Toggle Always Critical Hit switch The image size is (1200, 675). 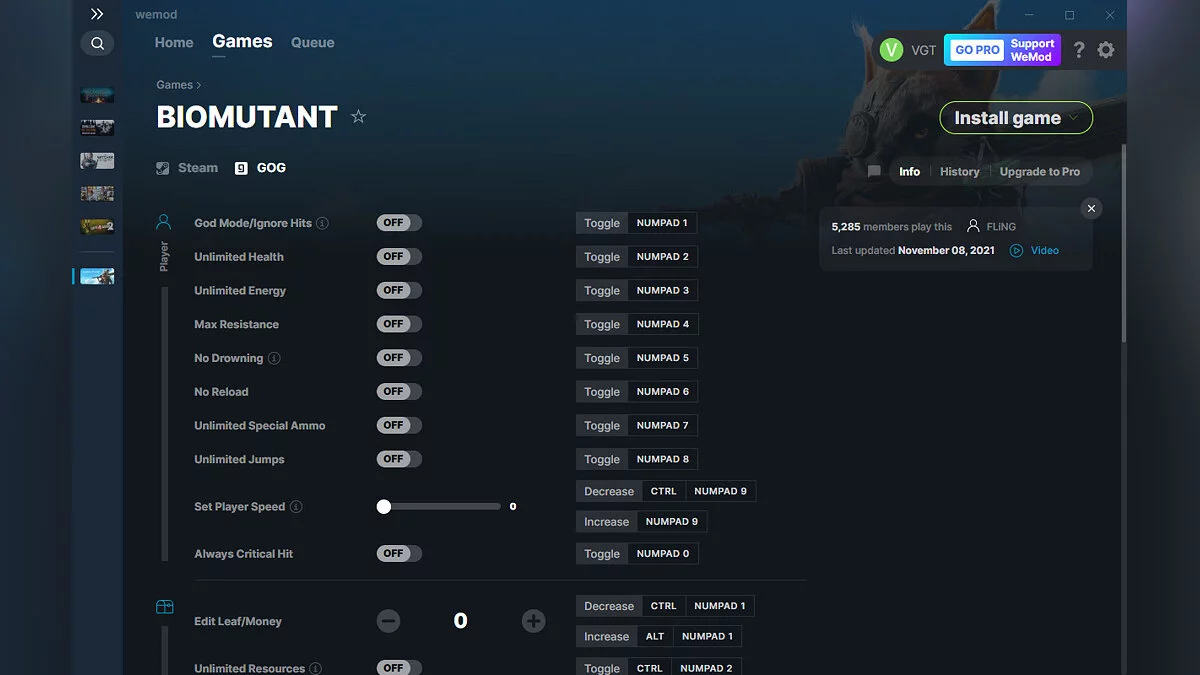pyautogui.click(x=399, y=553)
